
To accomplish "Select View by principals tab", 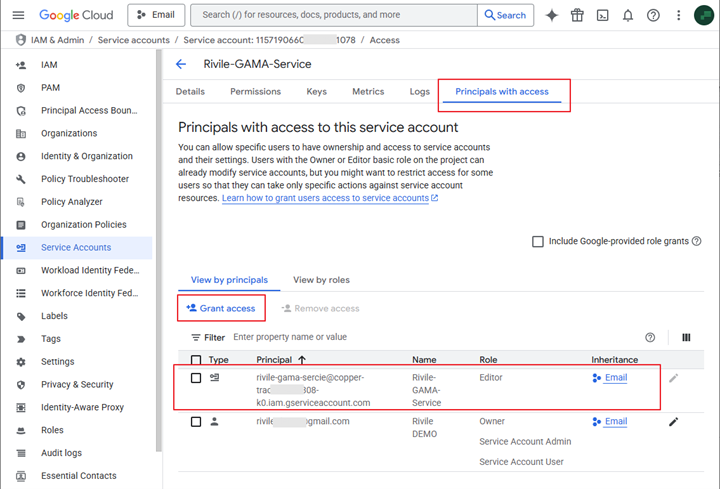I will (229, 280).
